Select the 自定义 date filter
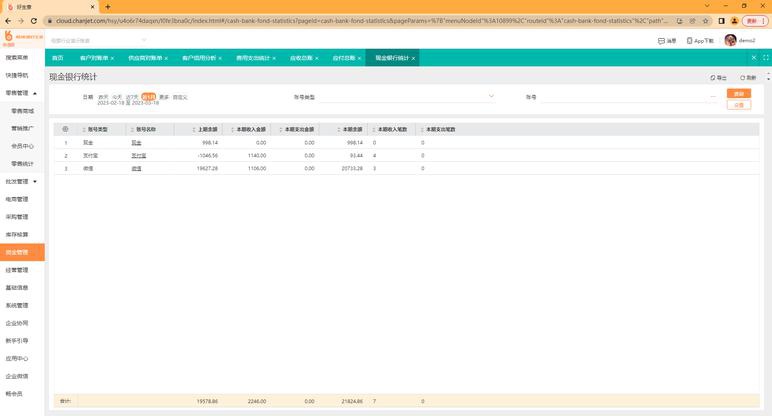This screenshot has height=416, width=772. (x=180, y=97)
